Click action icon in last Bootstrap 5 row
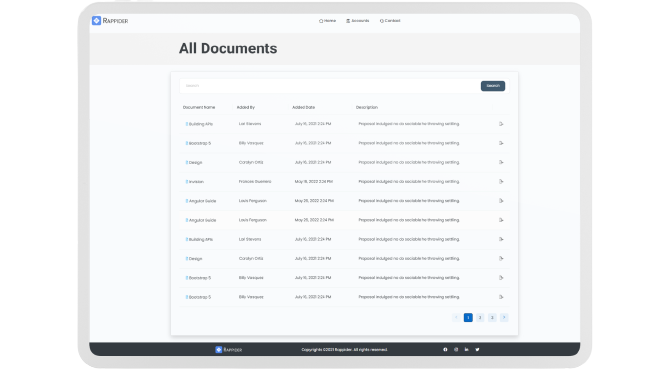 (x=501, y=297)
